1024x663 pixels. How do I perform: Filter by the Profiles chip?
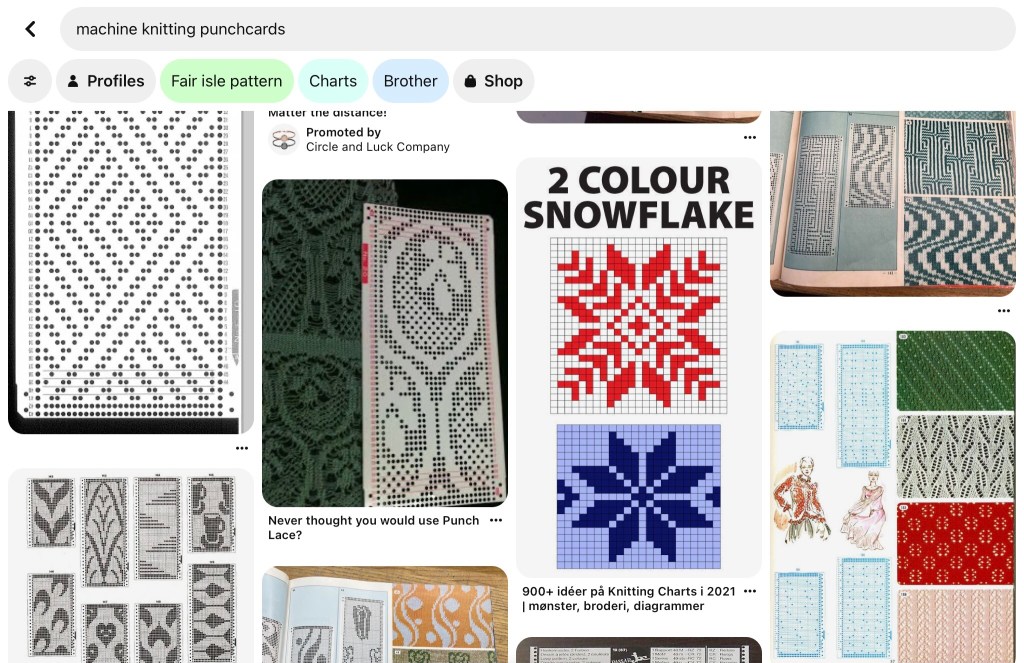pos(106,81)
